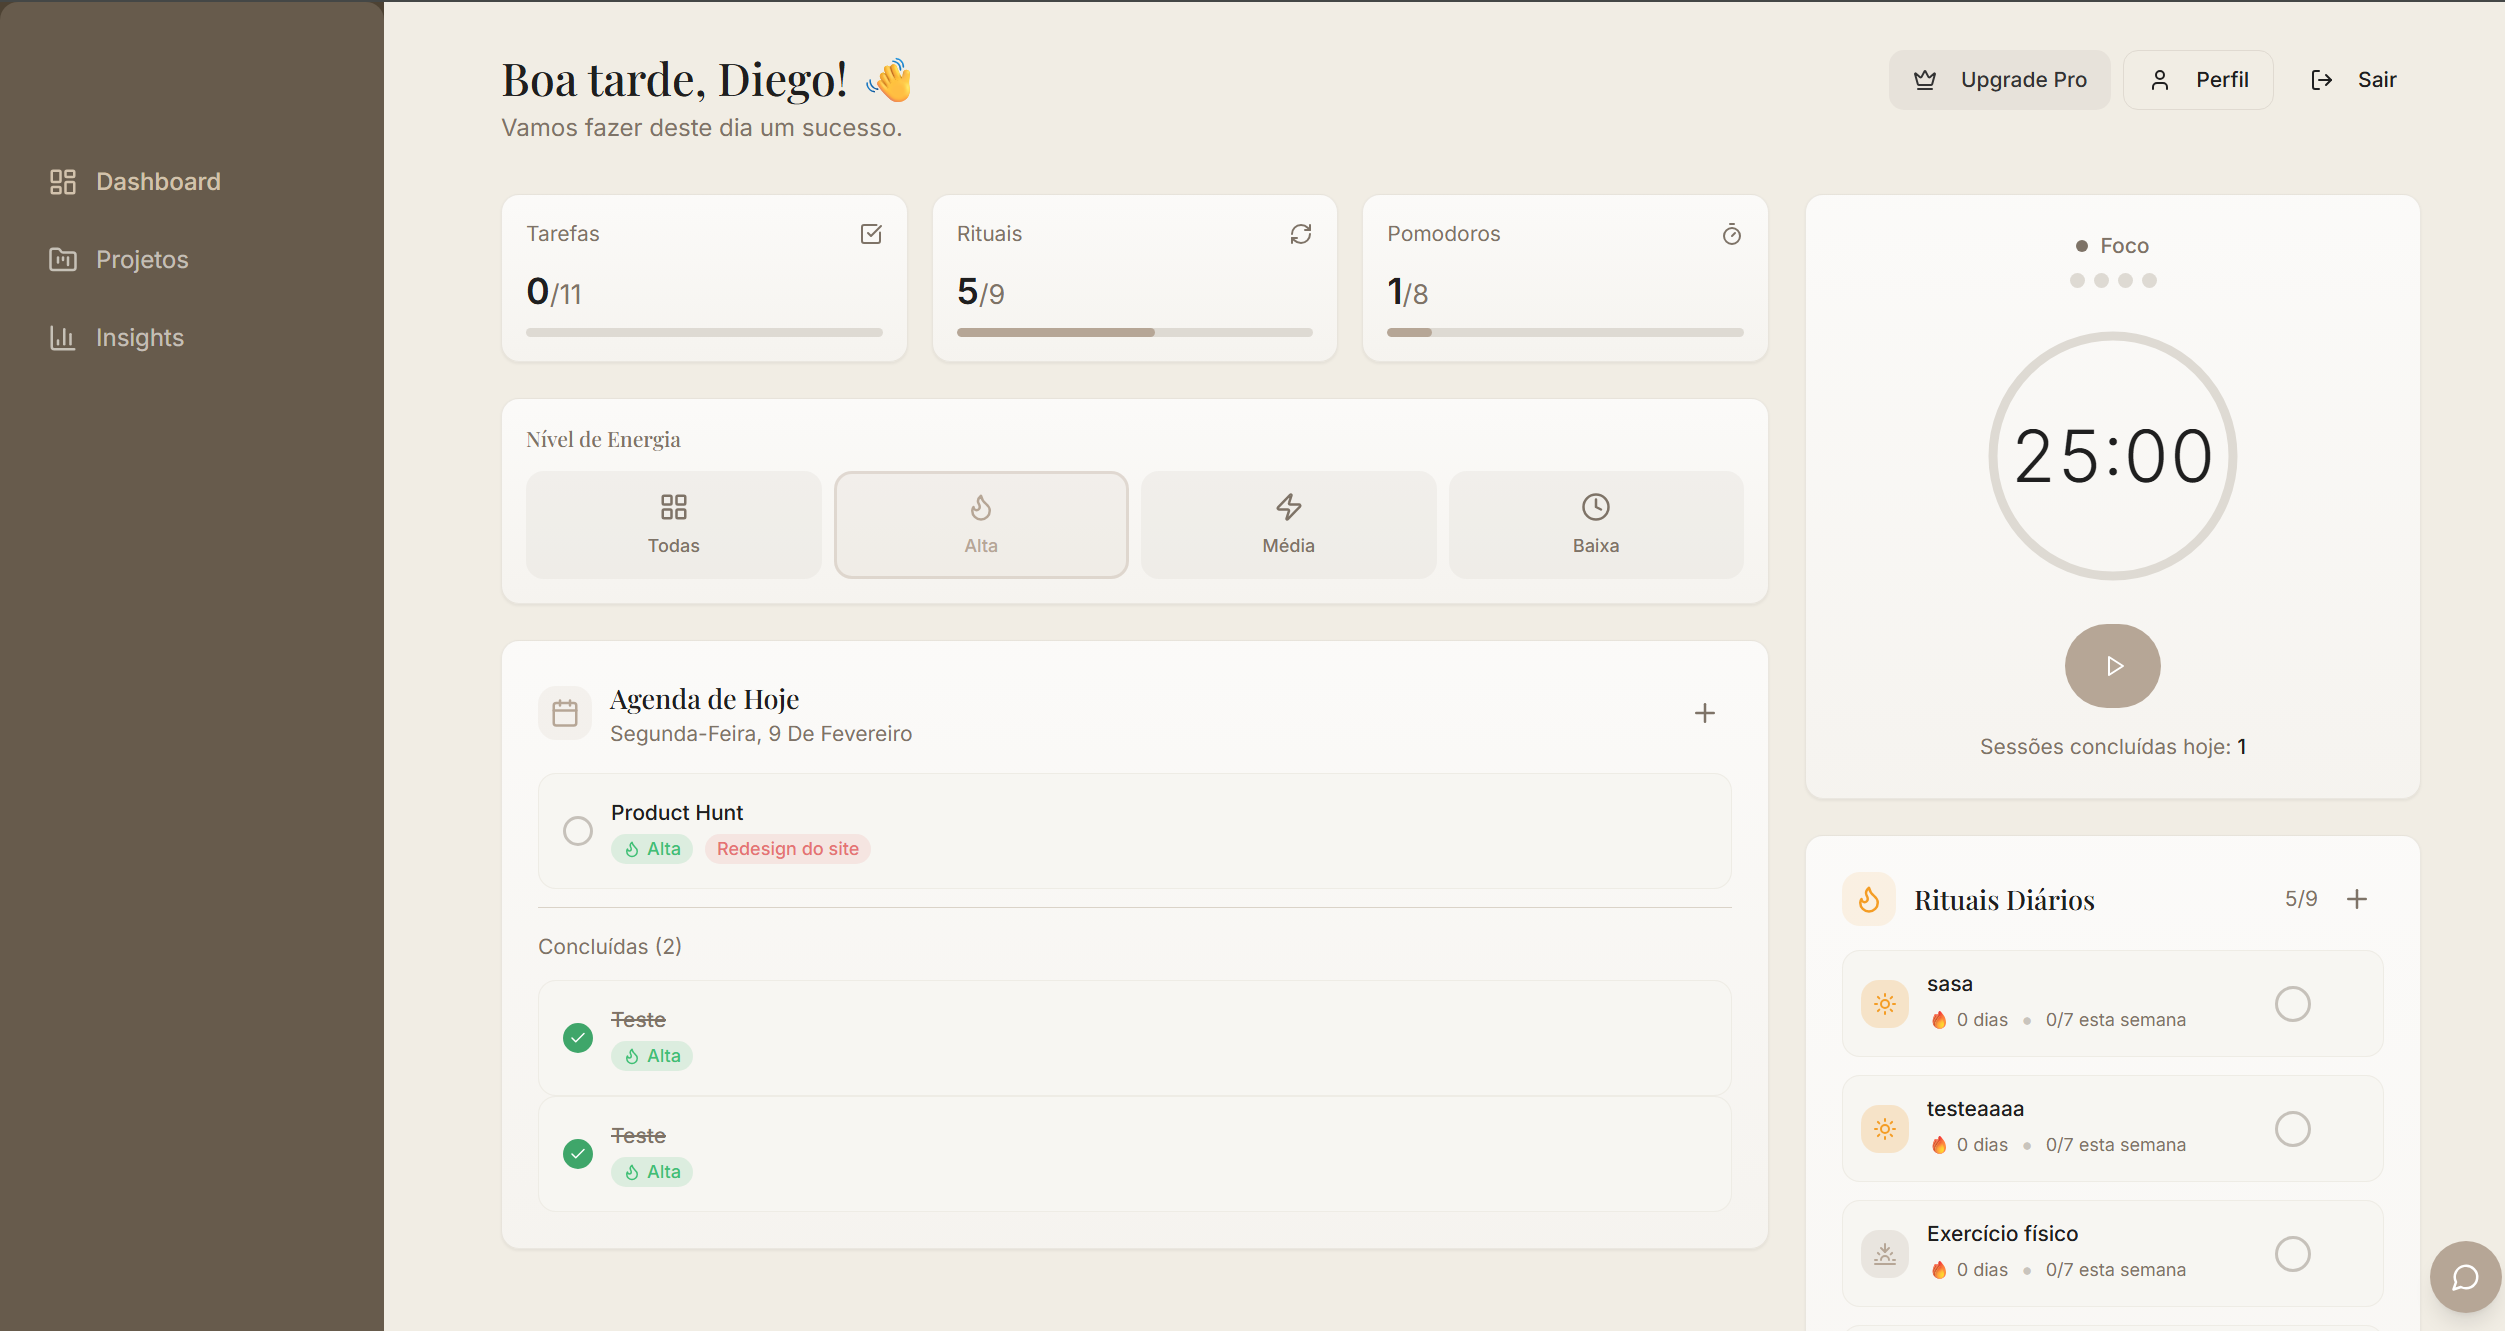Screen dimensions: 2505x1331
Task: Click the timer icon on the Pomodoros card
Action: [1731, 234]
